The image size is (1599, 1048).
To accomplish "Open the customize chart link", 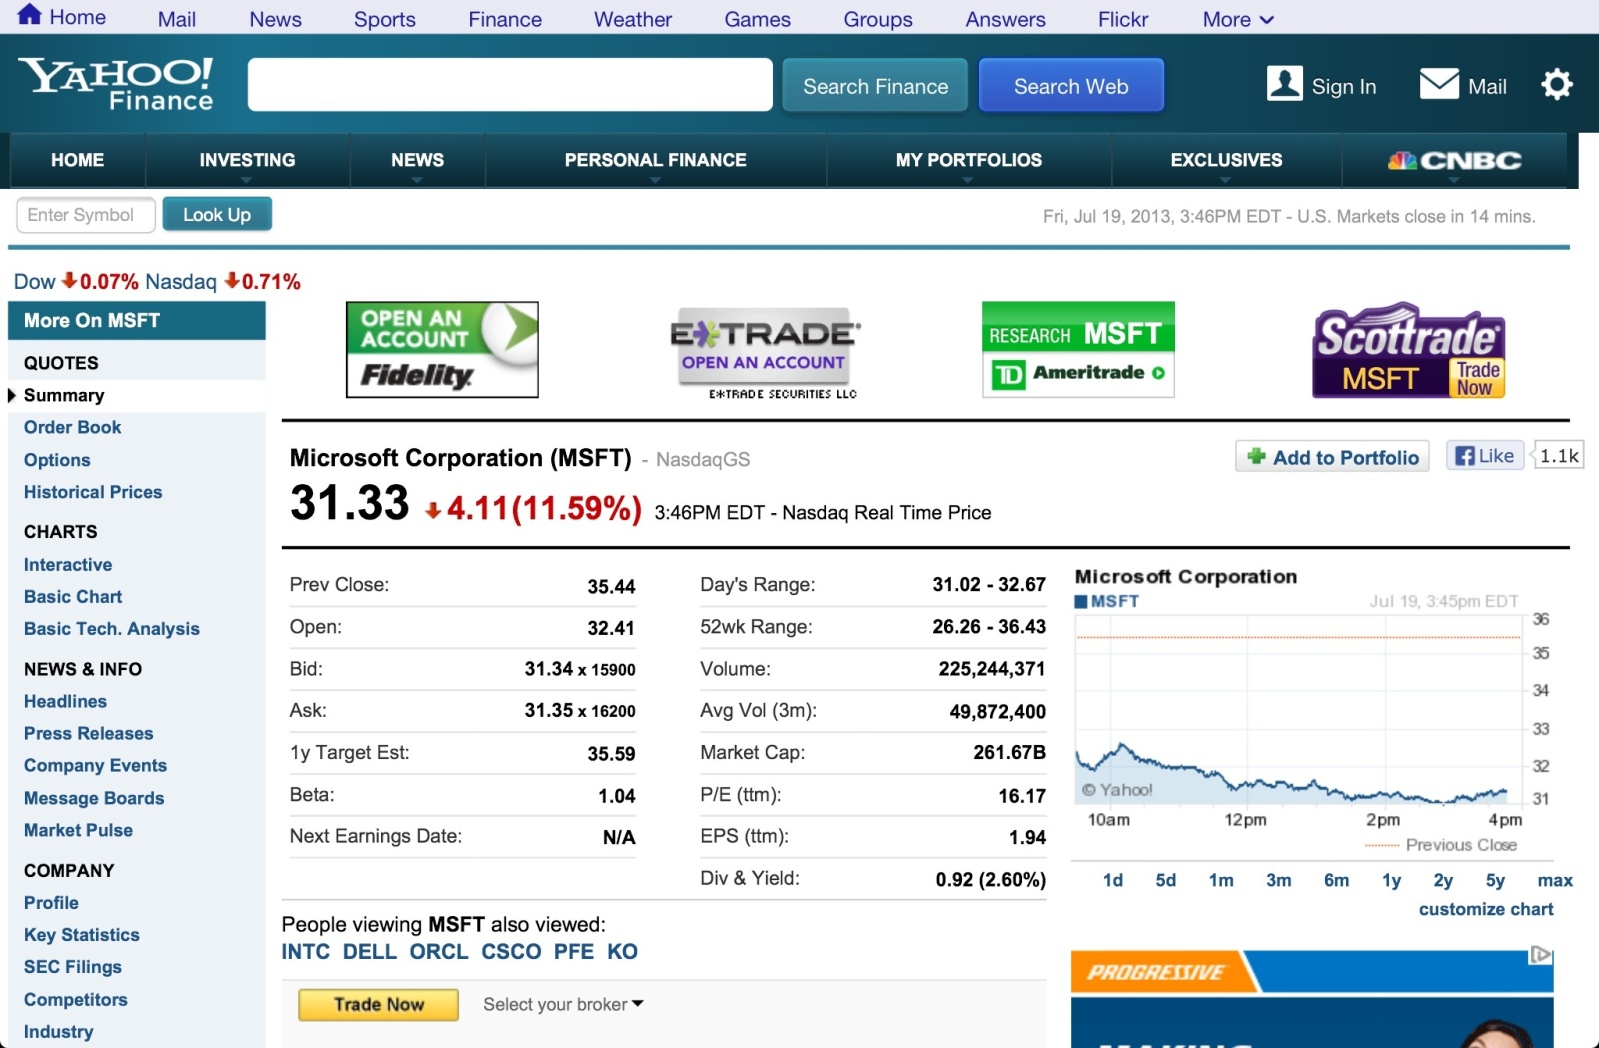I will click(x=1486, y=909).
